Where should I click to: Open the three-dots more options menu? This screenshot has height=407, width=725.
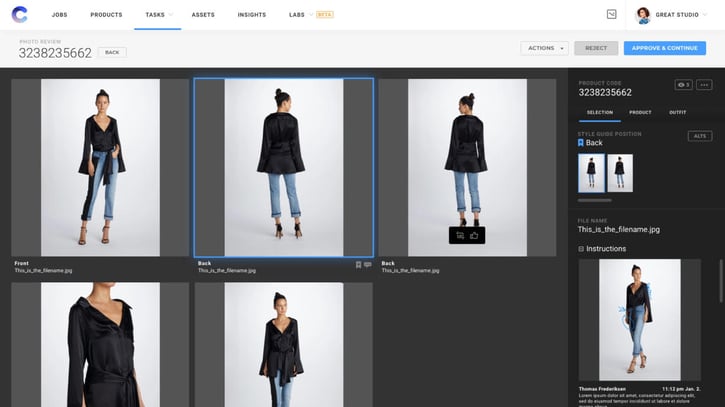click(x=704, y=85)
